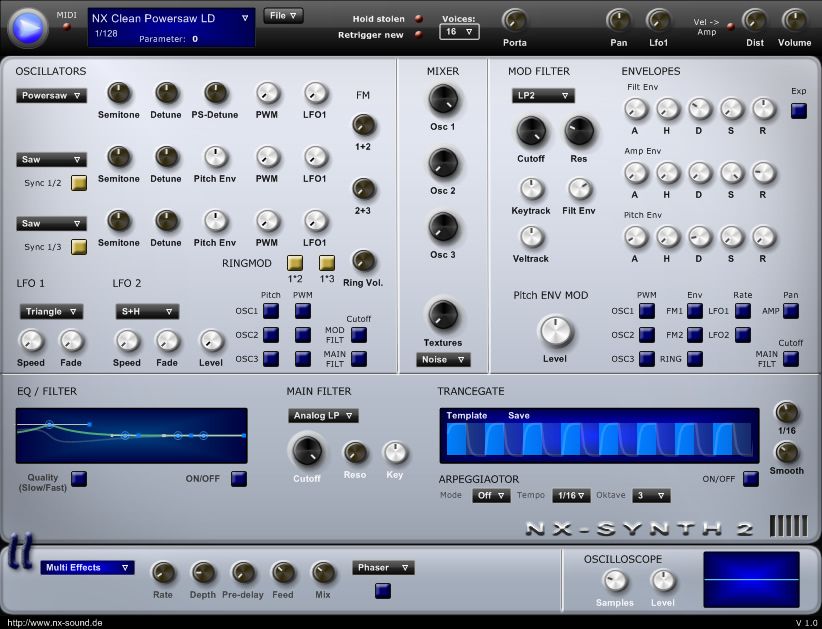Click the mixer Osc 2 knob
This screenshot has height=629, width=822.
443,163
